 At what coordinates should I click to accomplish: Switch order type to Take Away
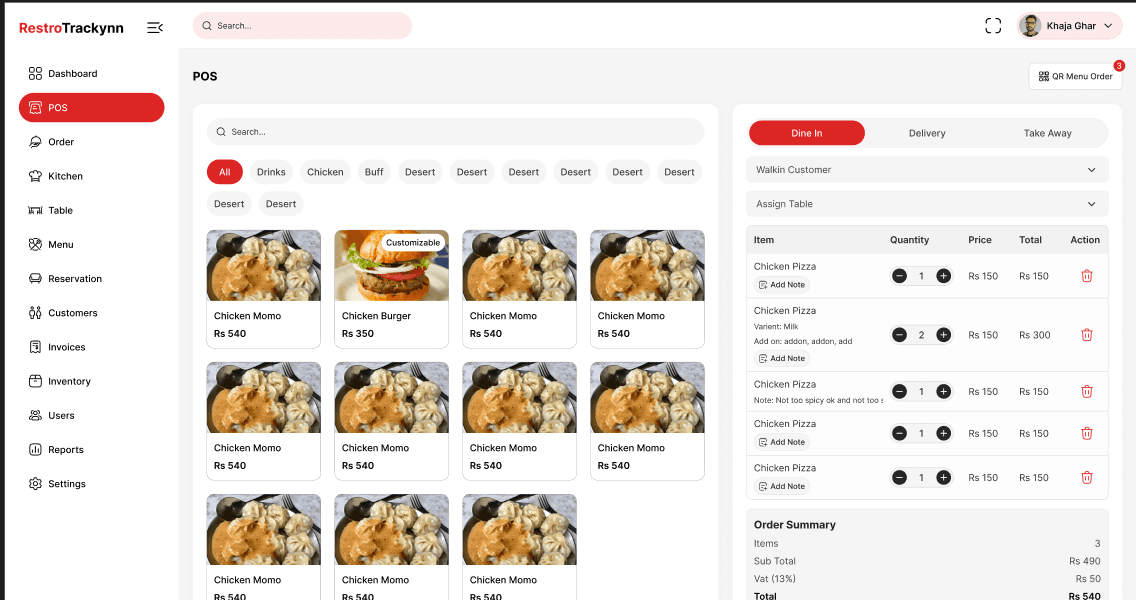click(1047, 133)
